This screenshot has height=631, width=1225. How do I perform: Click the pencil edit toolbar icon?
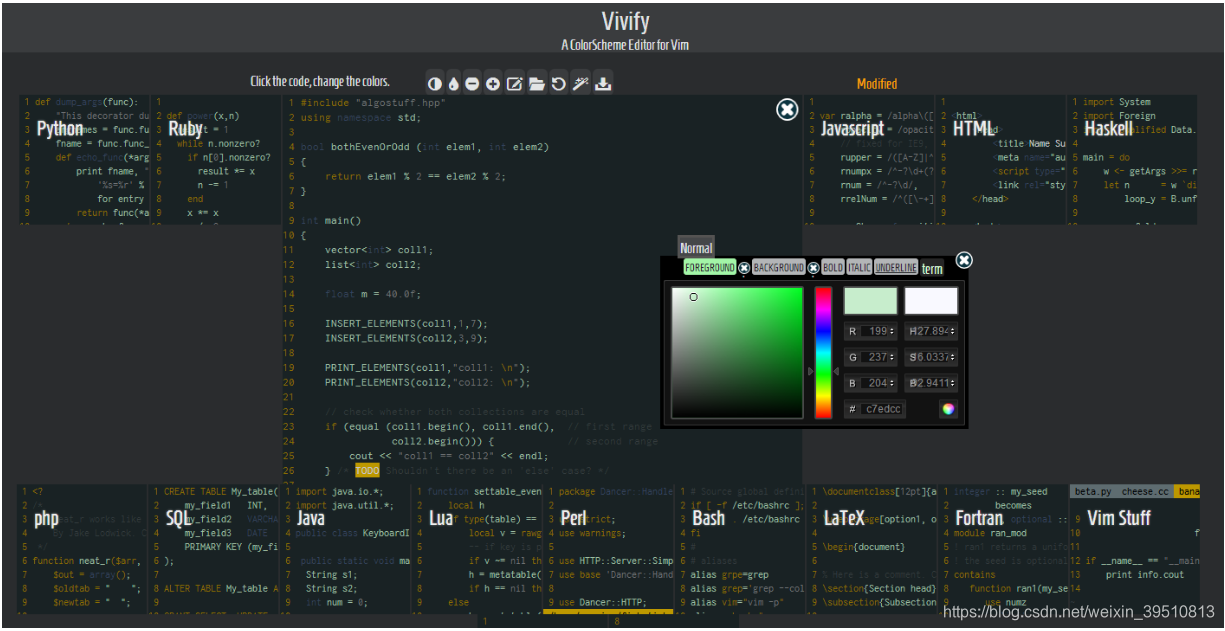tap(515, 84)
